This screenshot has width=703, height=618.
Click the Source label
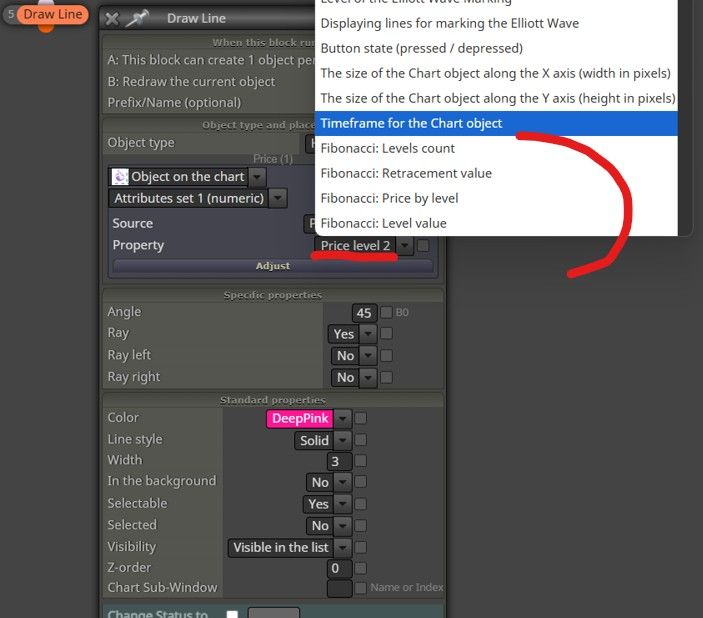click(x=132, y=223)
